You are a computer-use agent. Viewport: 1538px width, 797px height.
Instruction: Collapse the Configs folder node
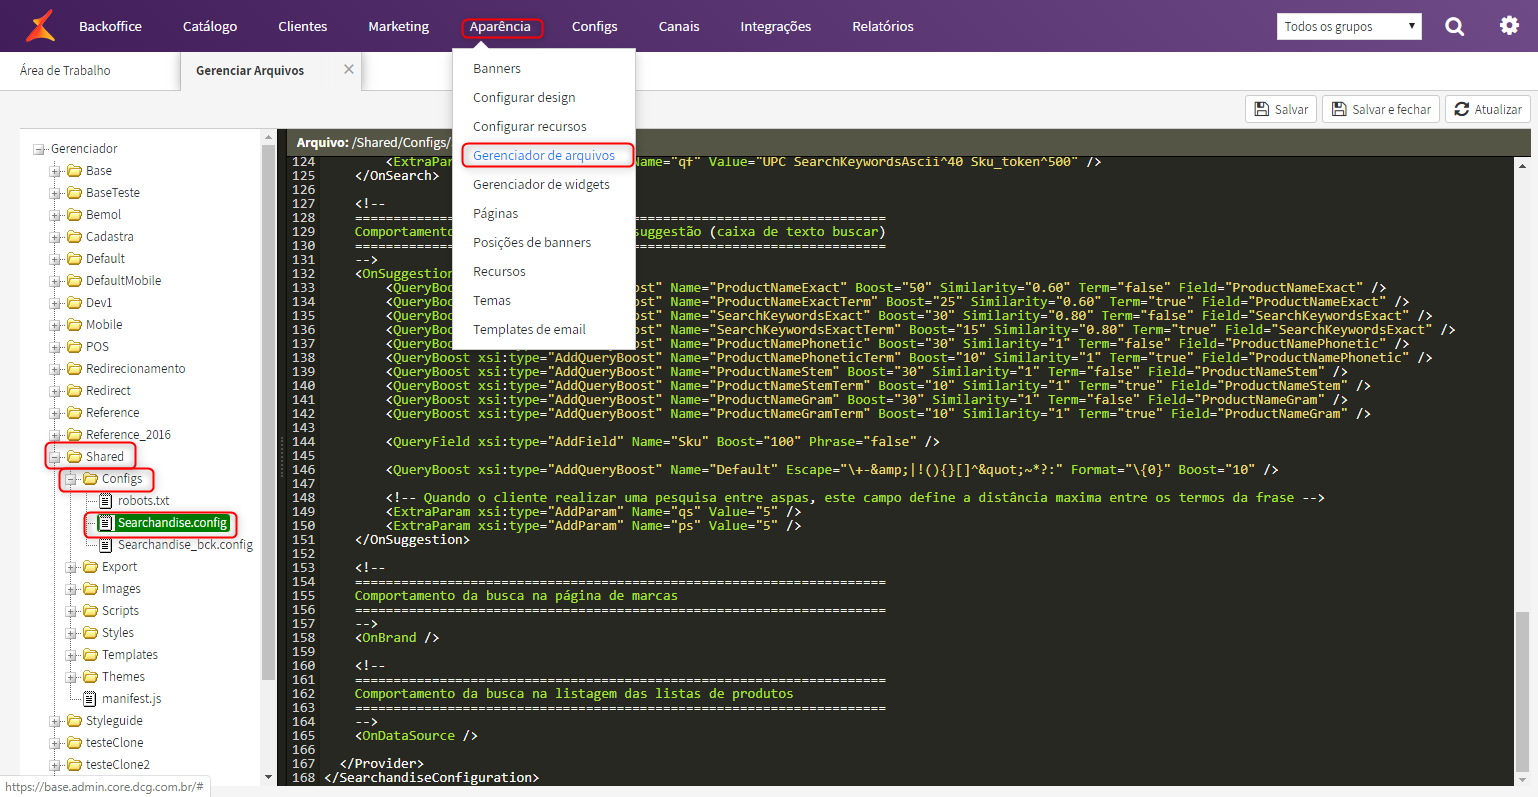point(72,479)
